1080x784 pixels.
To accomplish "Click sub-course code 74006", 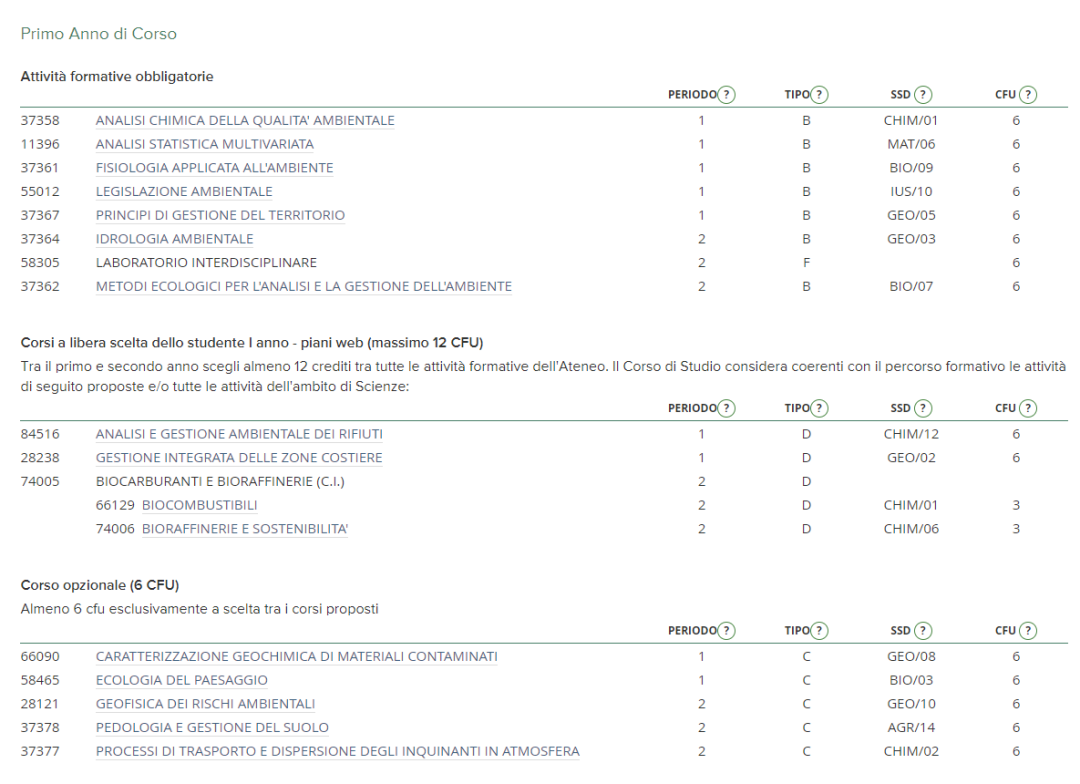I will 115,528.
